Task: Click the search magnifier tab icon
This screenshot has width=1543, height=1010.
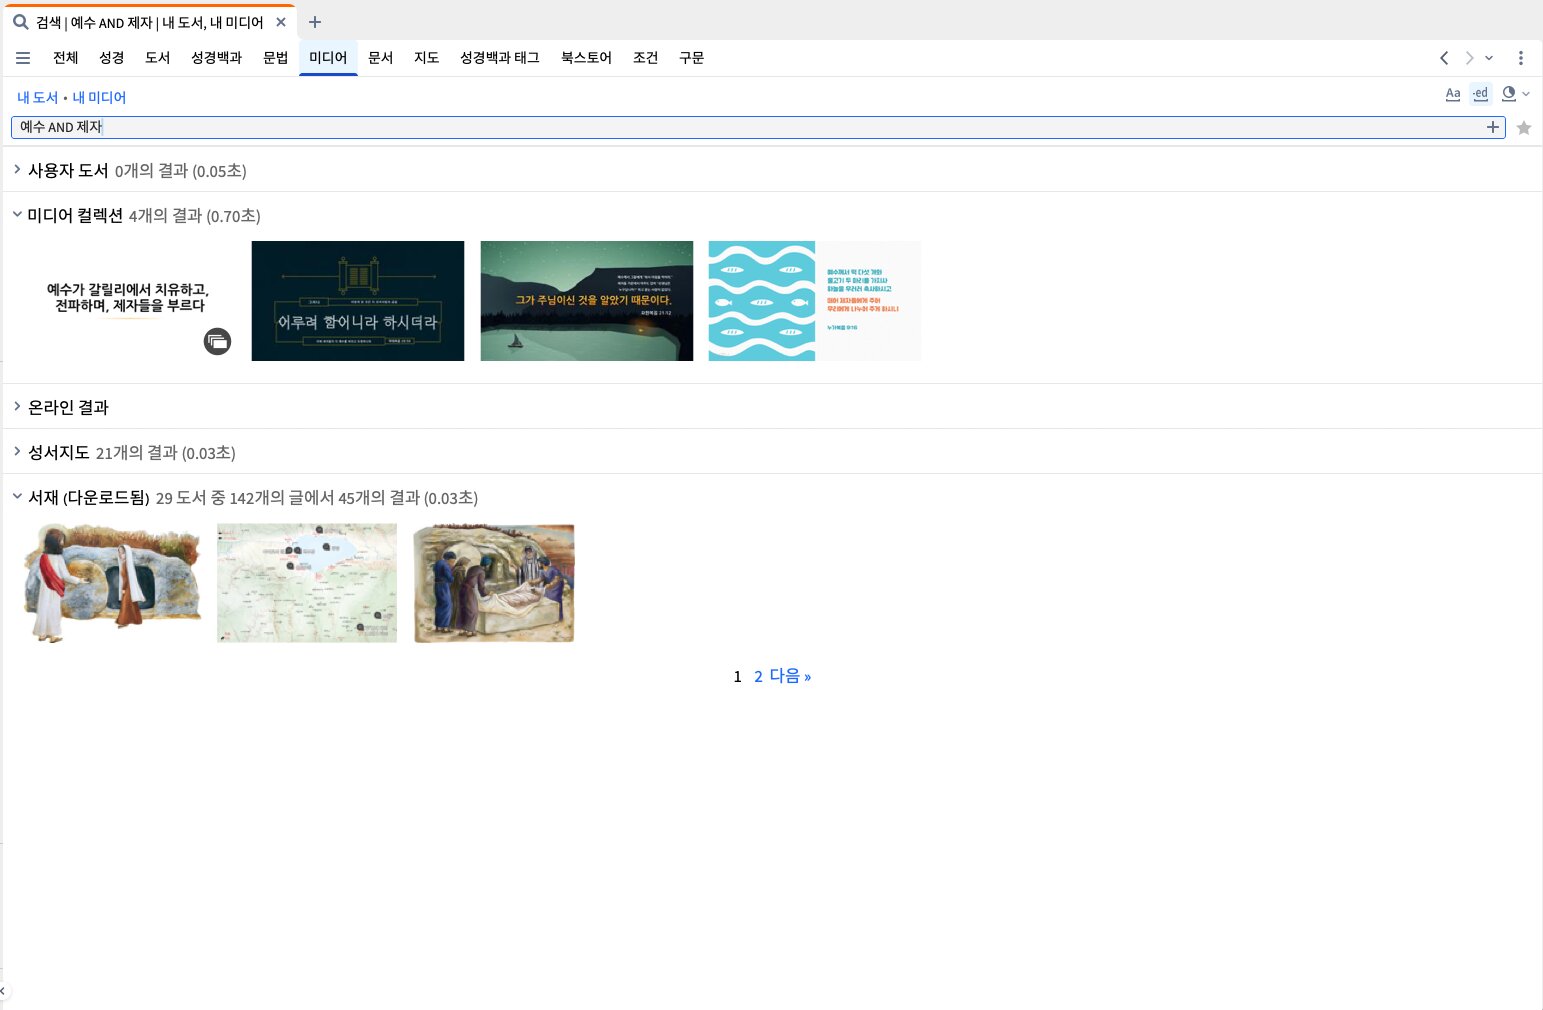Action: point(20,22)
